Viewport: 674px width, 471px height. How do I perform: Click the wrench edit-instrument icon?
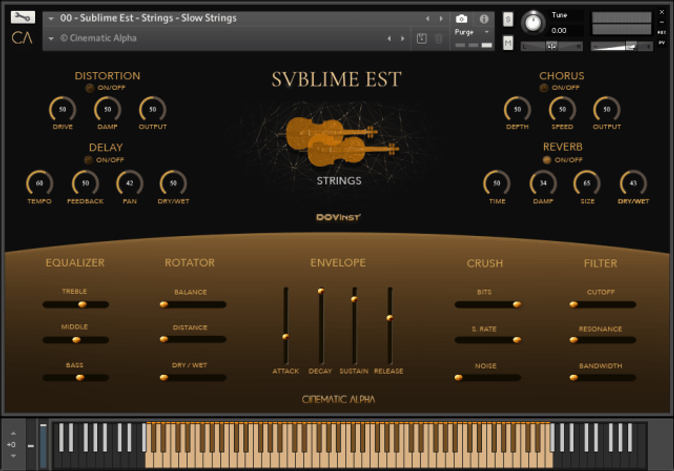pyautogui.click(x=22, y=17)
